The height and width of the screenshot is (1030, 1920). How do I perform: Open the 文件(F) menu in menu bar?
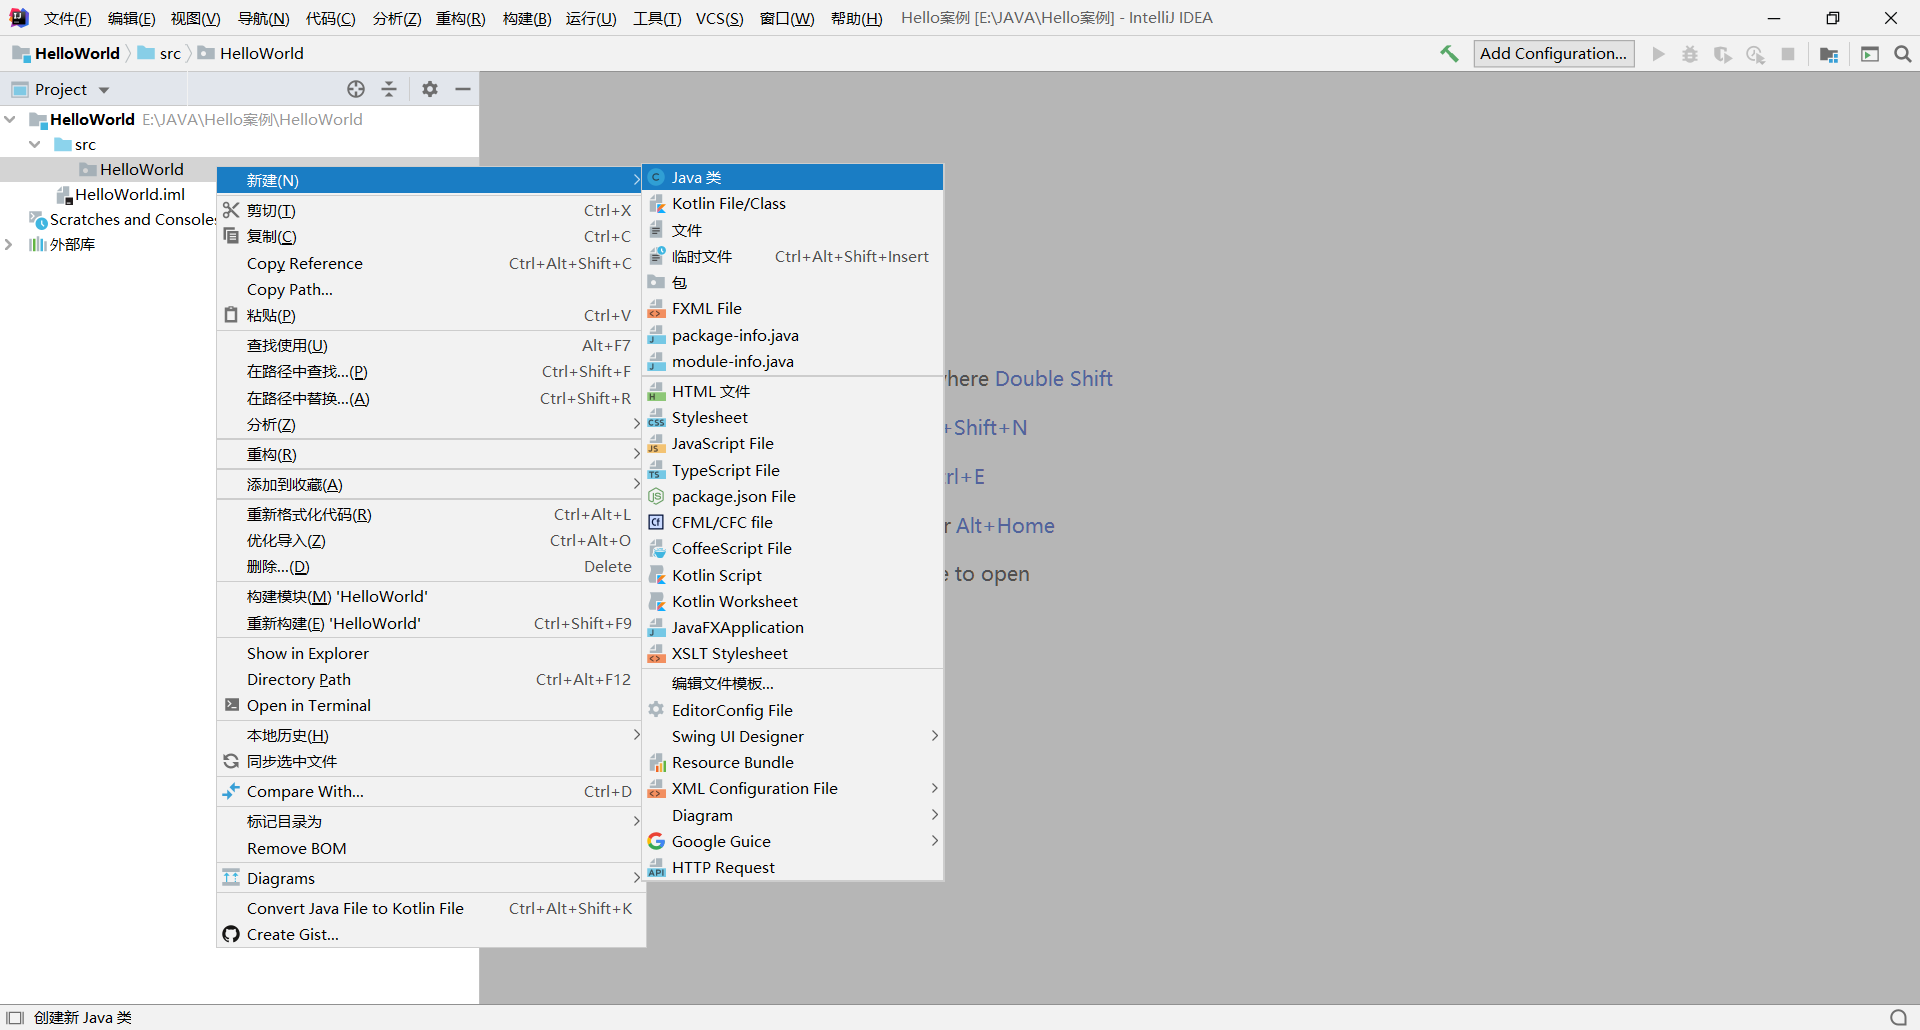click(x=67, y=18)
